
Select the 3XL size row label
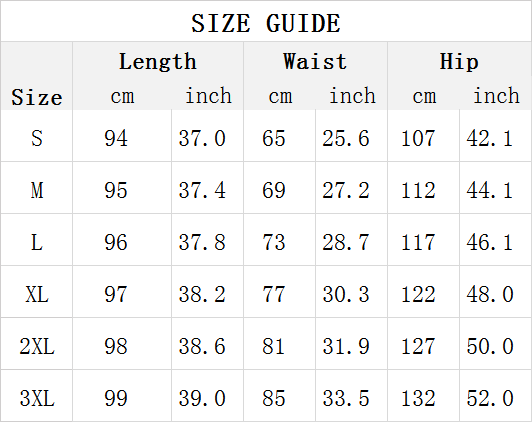pos(37,398)
